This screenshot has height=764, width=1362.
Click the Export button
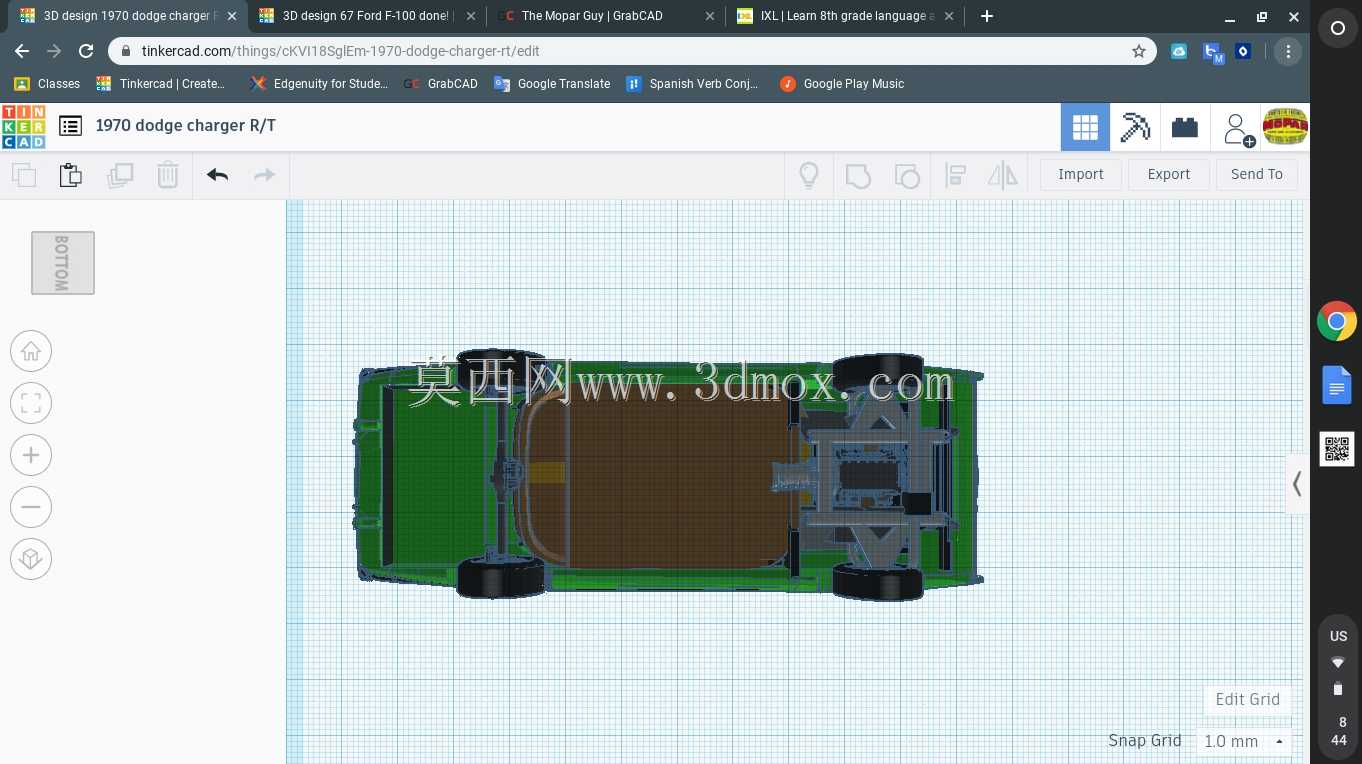point(1169,174)
